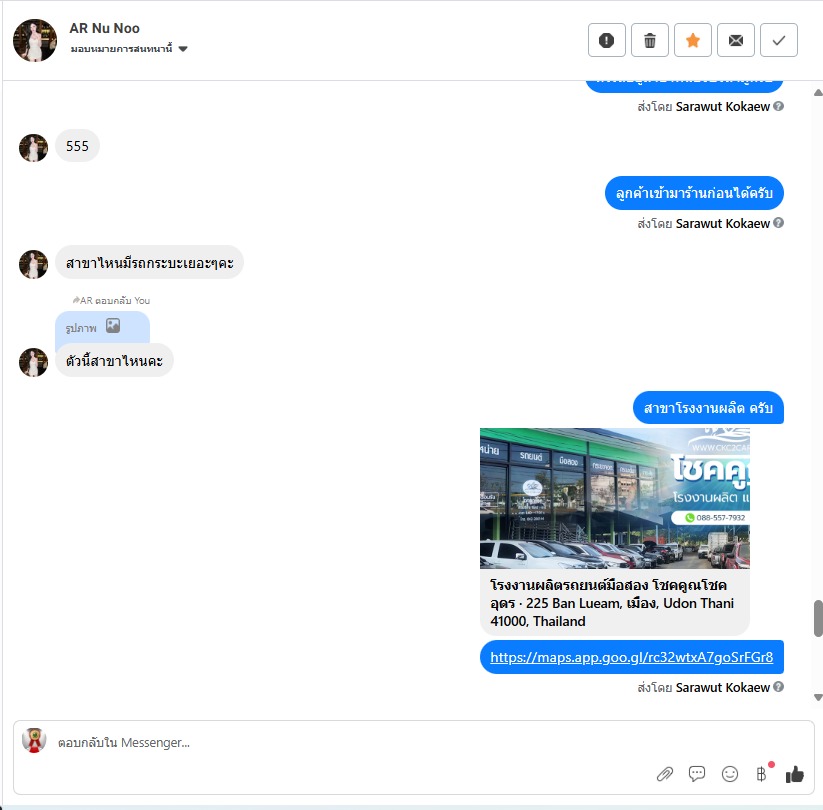Image resolution: width=823 pixels, height=810 pixels.
Task: Mark conversation unread with envelope icon
Action: click(x=735, y=40)
